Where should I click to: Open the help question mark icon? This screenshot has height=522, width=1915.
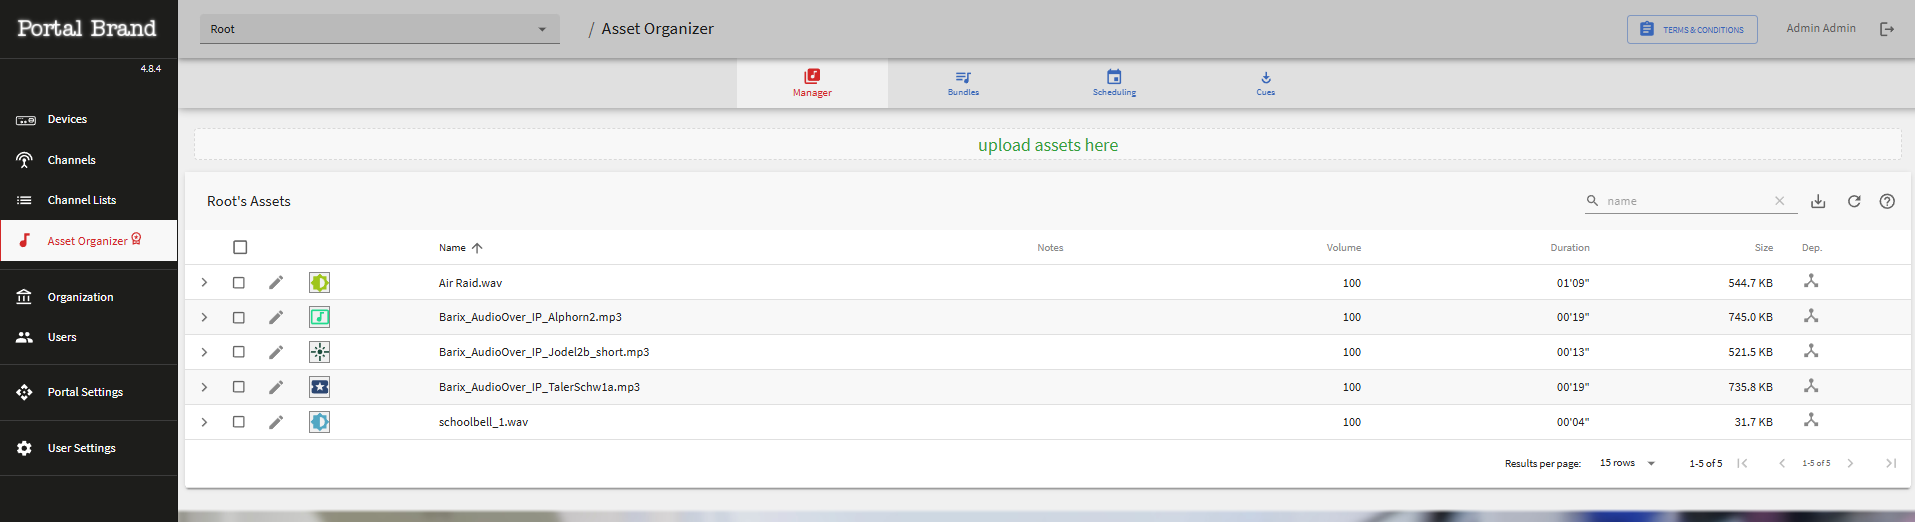[1887, 201]
